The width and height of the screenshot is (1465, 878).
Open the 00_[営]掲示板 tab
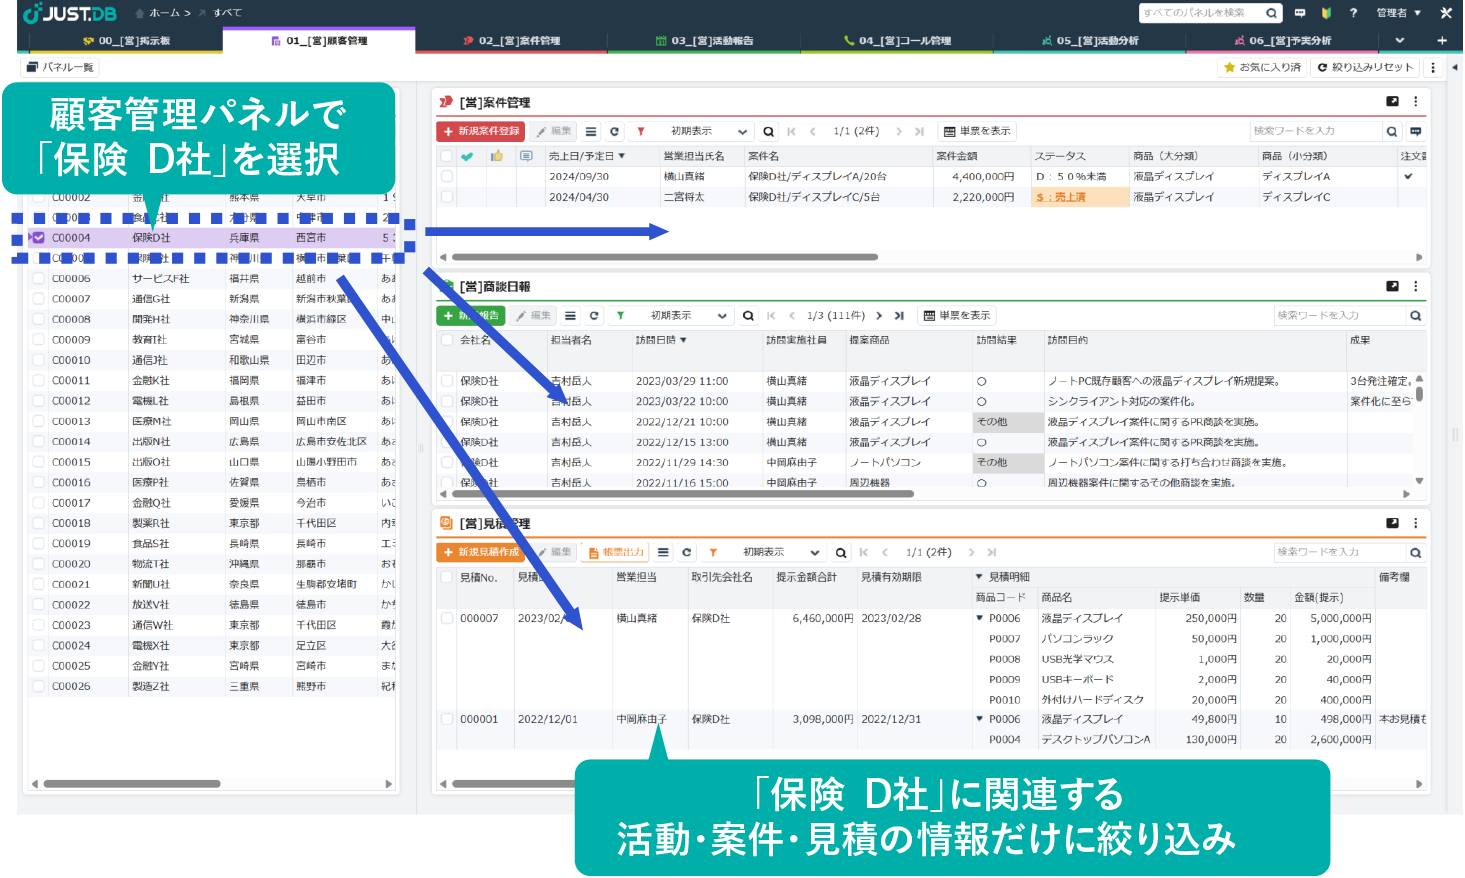[x=127, y=41]
